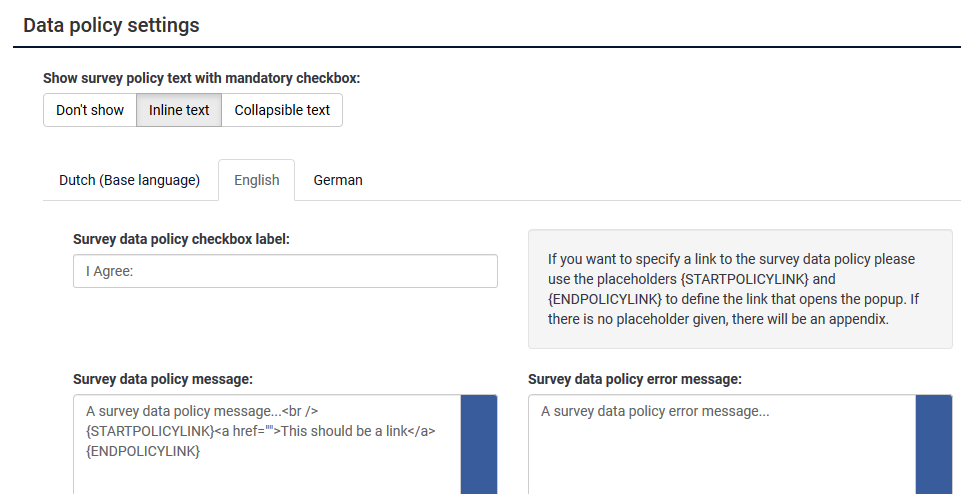Switch to "Collapsible text" mode
This screenshot has height=494, width=961.
click(282, 110)
